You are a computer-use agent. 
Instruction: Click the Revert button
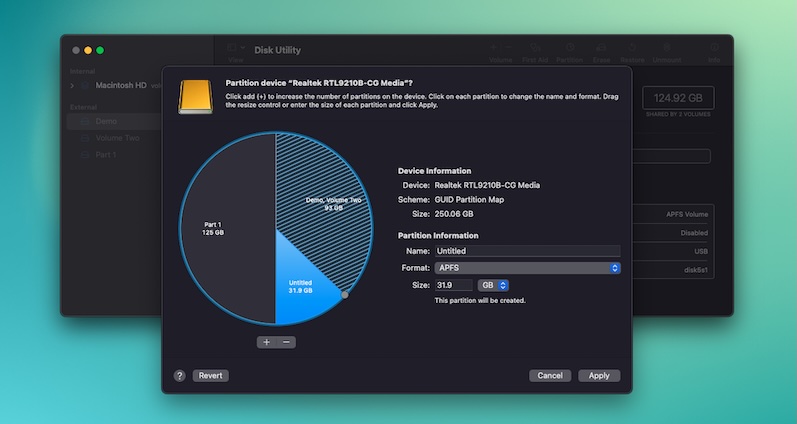210,376
